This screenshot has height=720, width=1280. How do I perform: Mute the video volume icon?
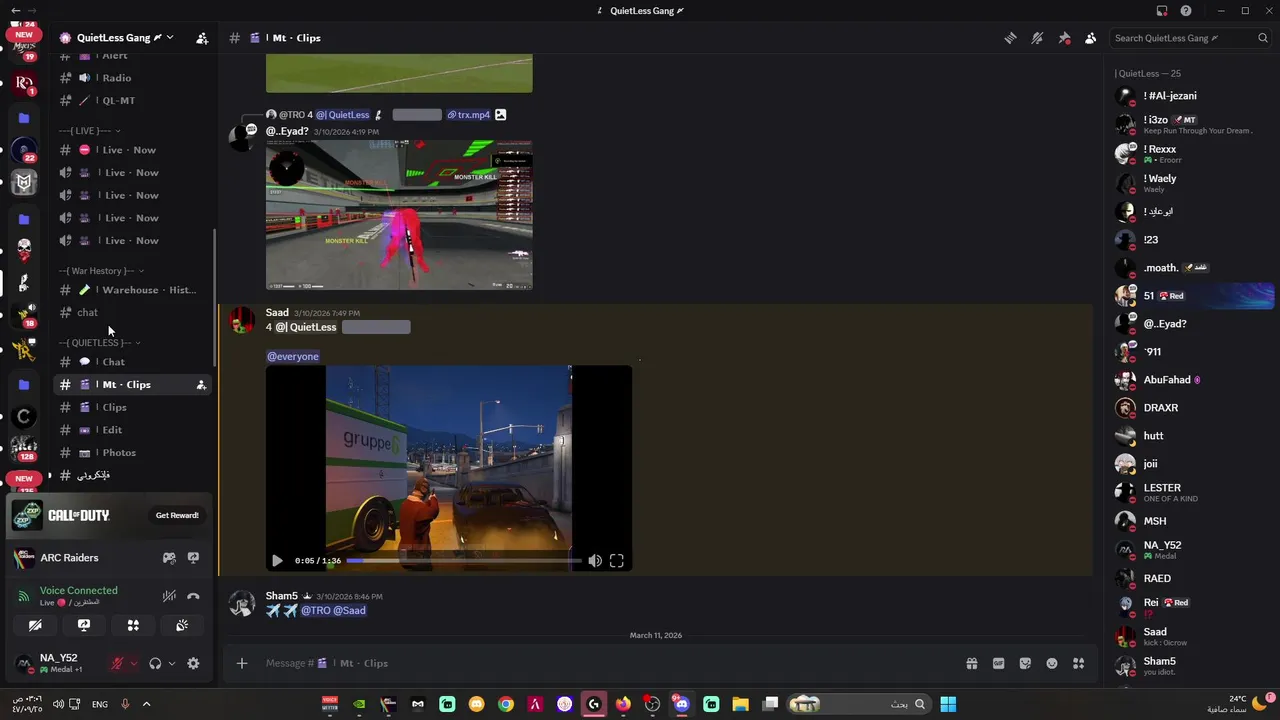click(595, 561)
